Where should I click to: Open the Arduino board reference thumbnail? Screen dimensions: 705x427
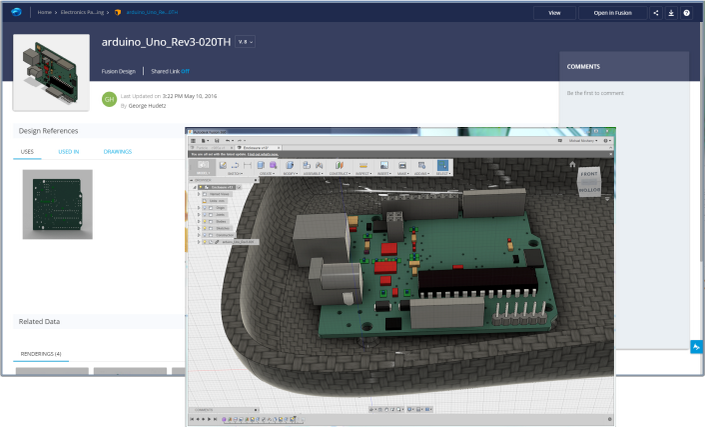click(x=58, y=204)
